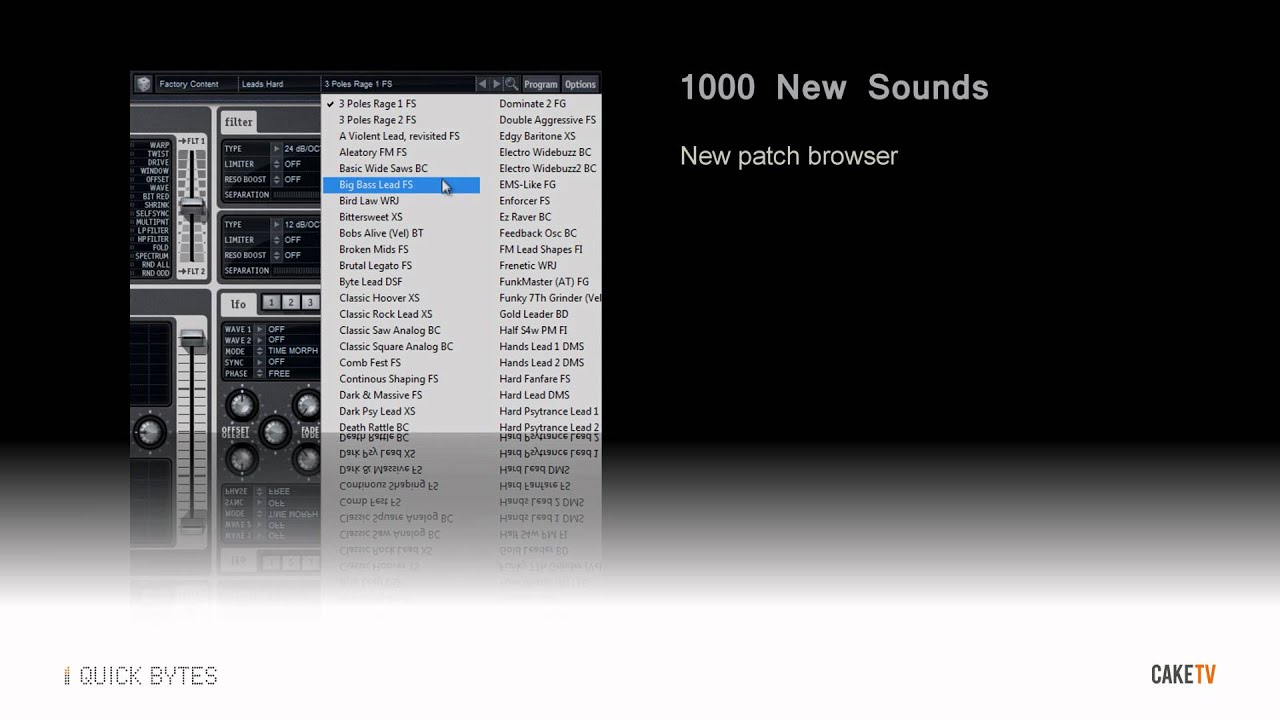Image resolution: width=1280 pixels, height=720 pixels.
Task: Click the LFO OFFSET knob
Action: coord(240,406)
